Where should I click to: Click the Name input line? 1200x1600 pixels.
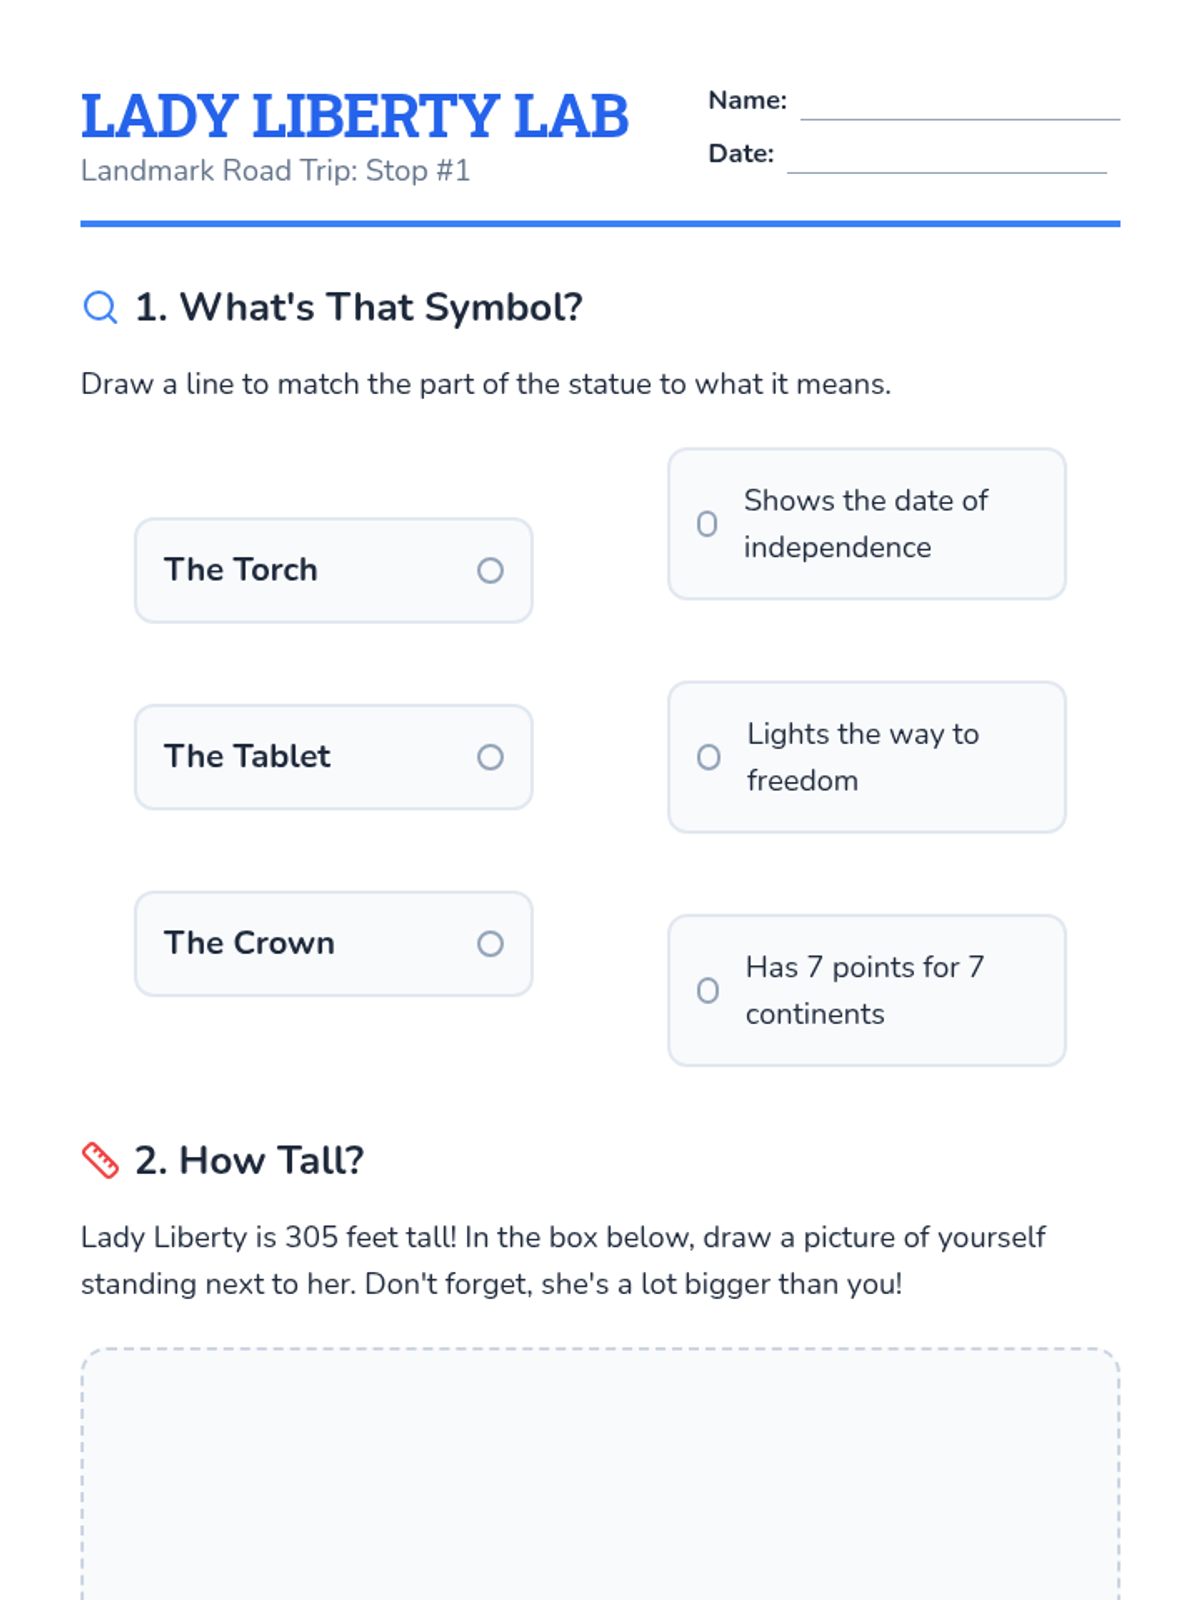(x=960, y=110)
